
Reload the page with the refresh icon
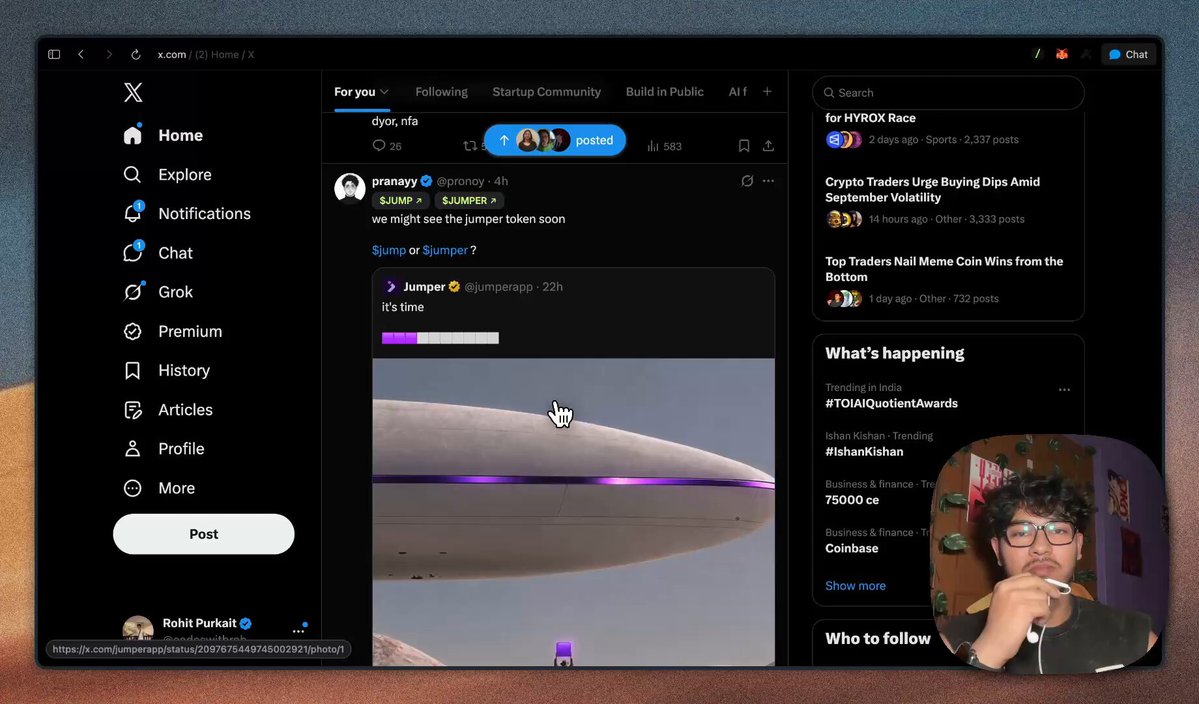(135, 54)
